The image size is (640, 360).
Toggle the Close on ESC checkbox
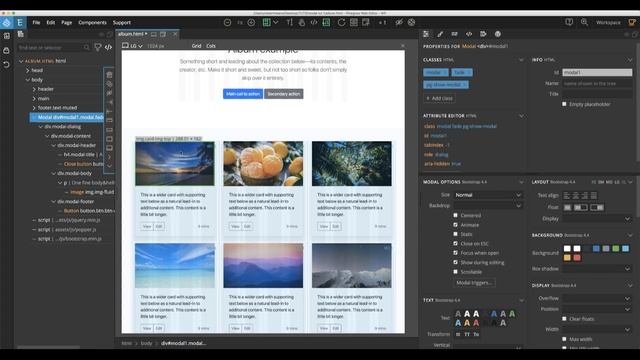456,243
